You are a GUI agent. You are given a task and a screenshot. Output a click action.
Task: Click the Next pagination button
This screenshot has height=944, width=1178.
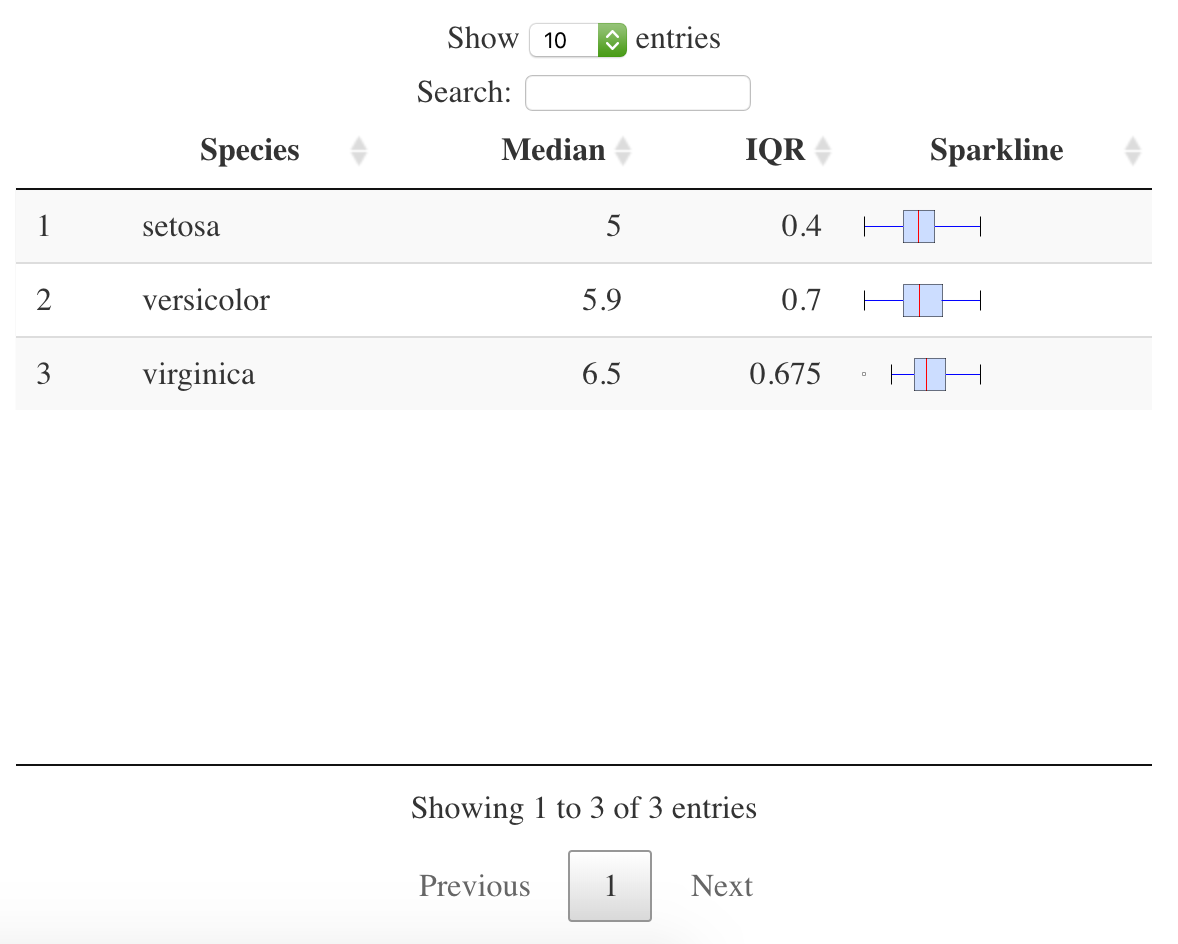(721, 886)
